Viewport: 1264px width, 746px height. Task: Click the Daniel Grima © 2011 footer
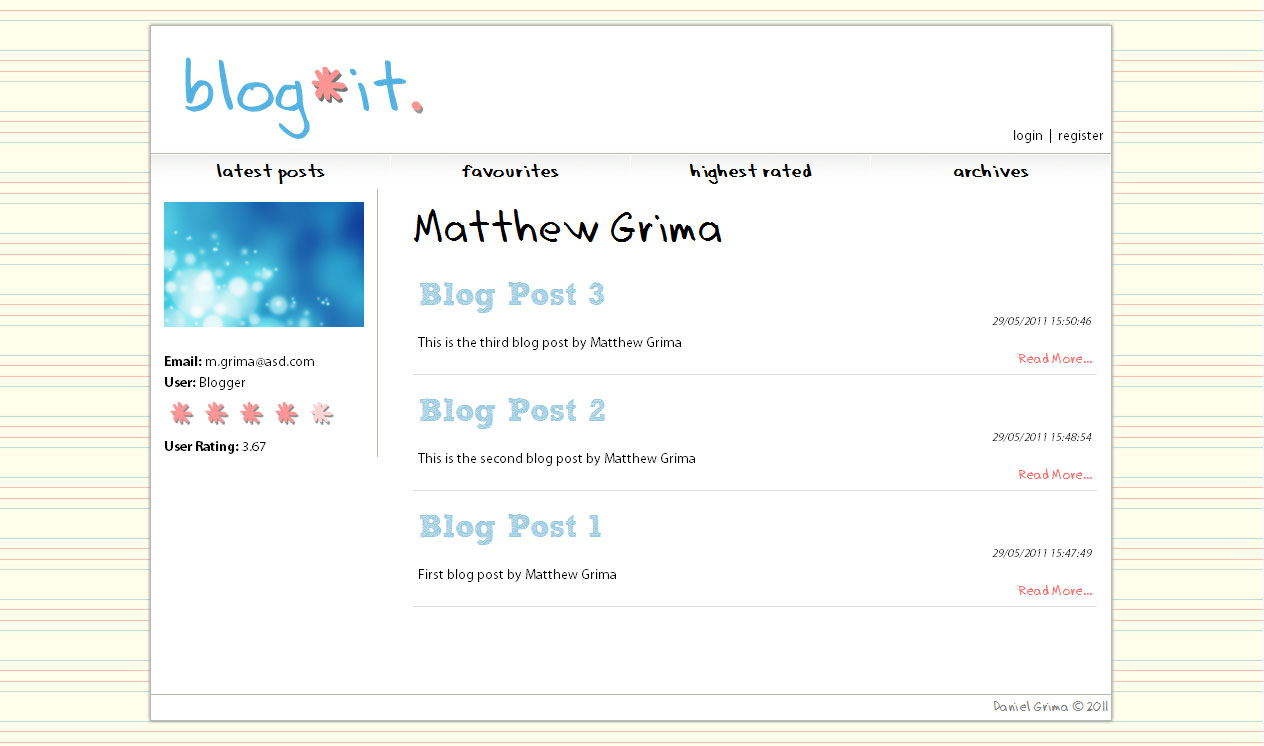[x=1050, y=706]
